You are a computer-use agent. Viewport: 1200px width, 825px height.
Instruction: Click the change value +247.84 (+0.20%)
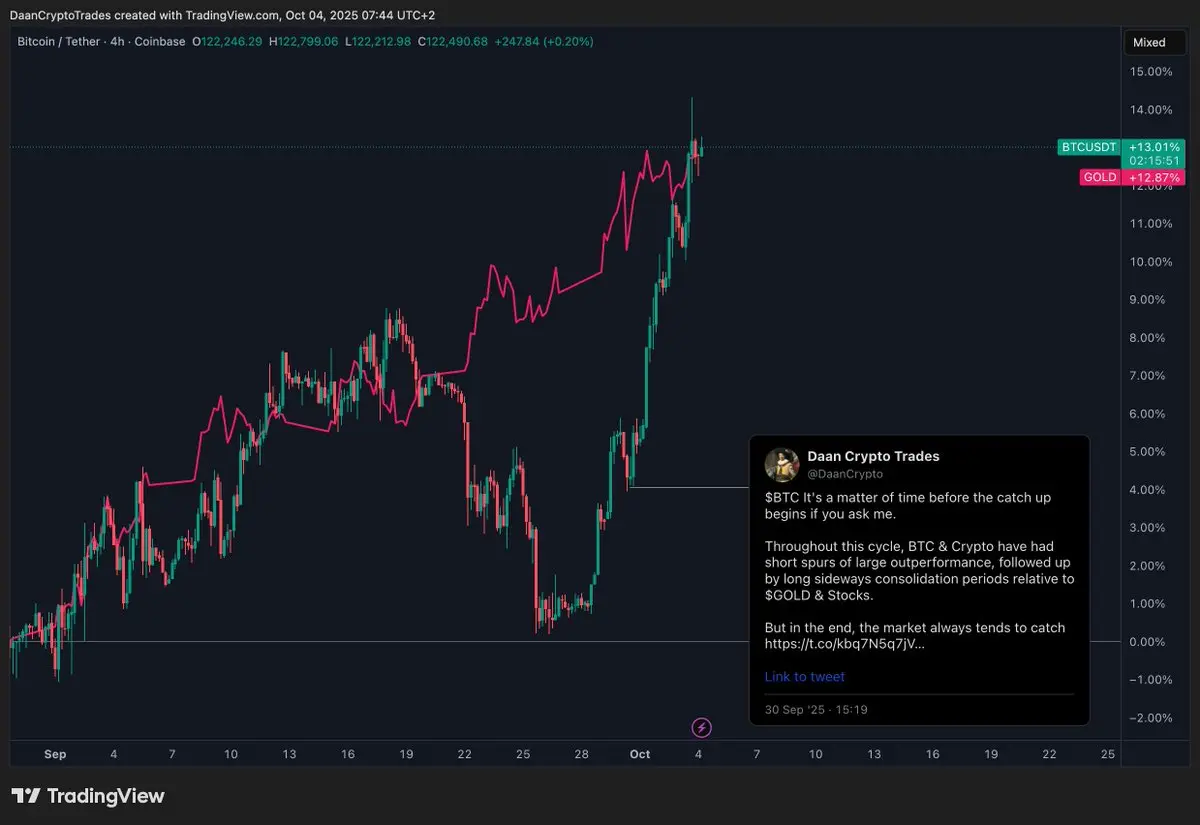click(544, 42)
